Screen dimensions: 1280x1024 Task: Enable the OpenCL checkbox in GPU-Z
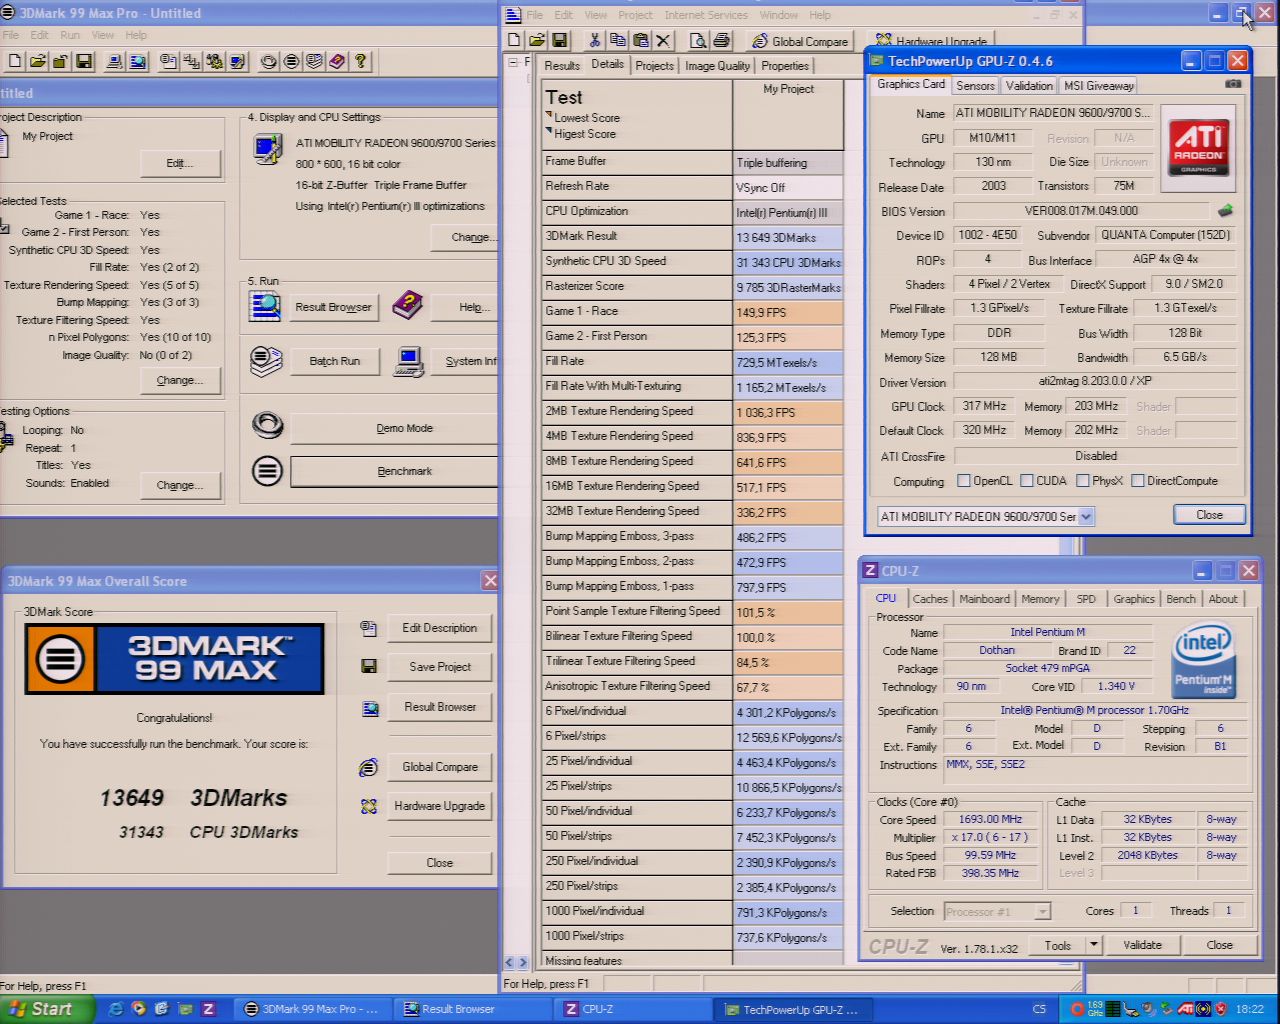pyautogui.click(x=964, y=481)
